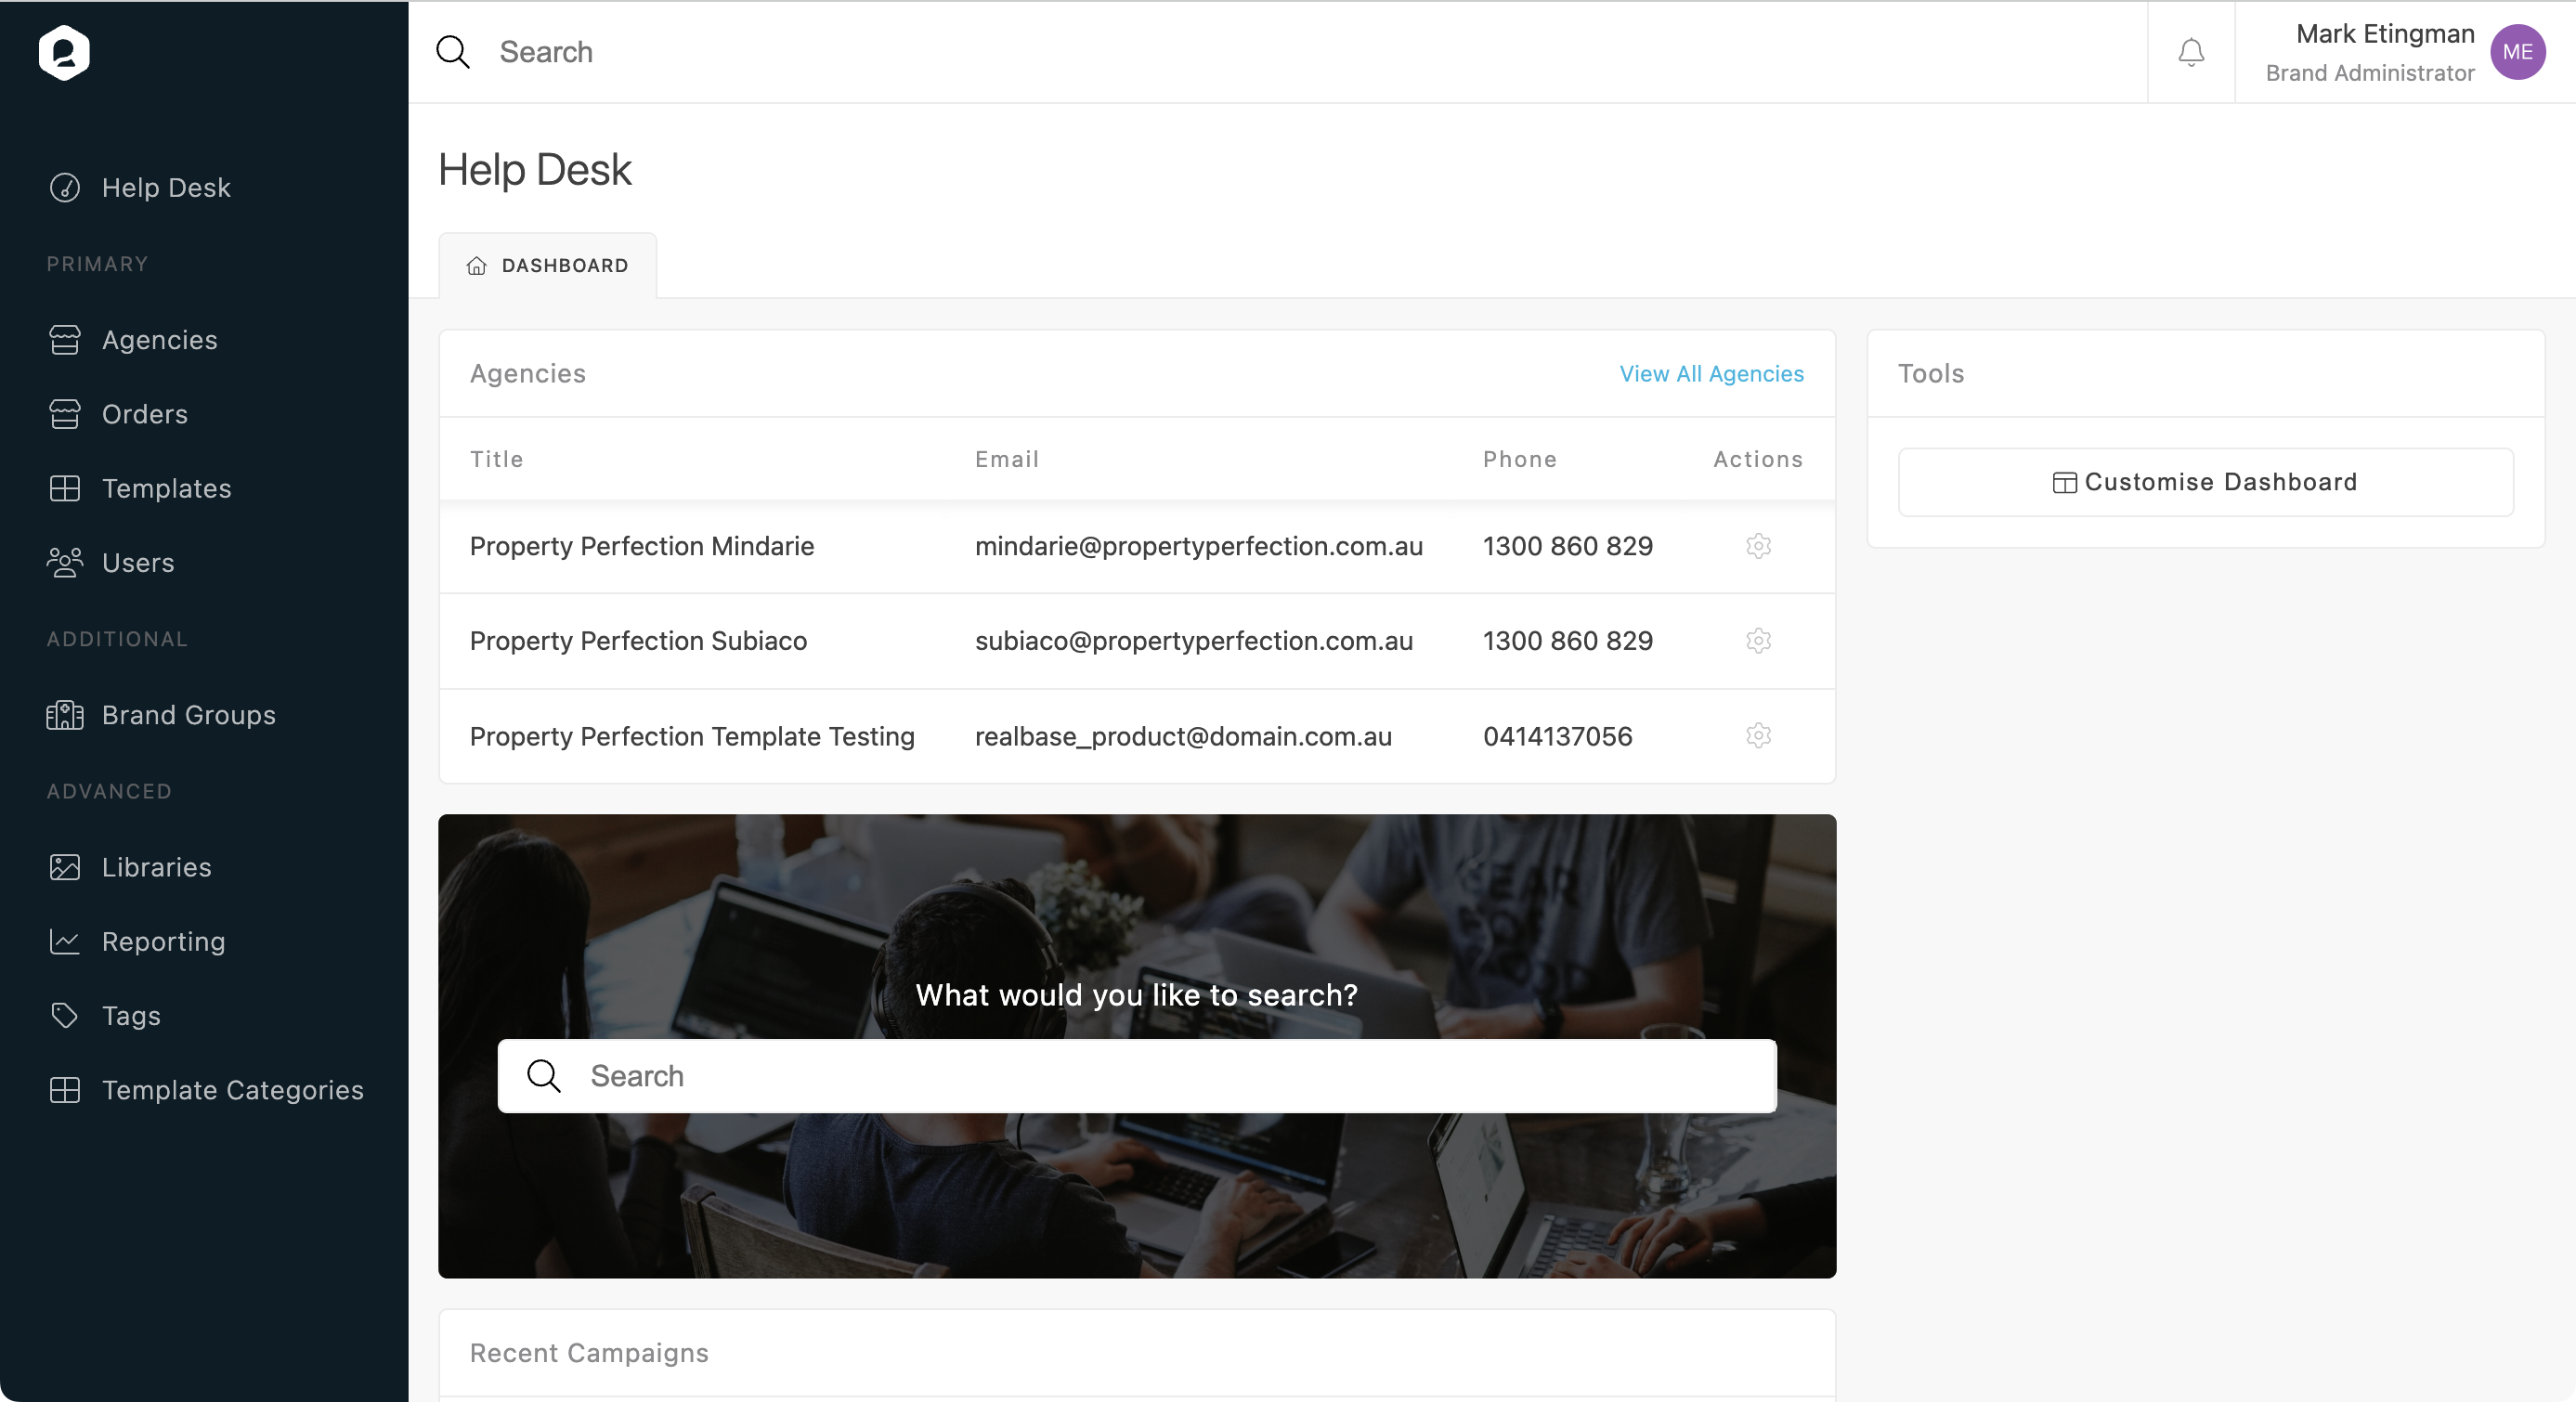Open Template Categories in the sidebar

[232, 1090]
